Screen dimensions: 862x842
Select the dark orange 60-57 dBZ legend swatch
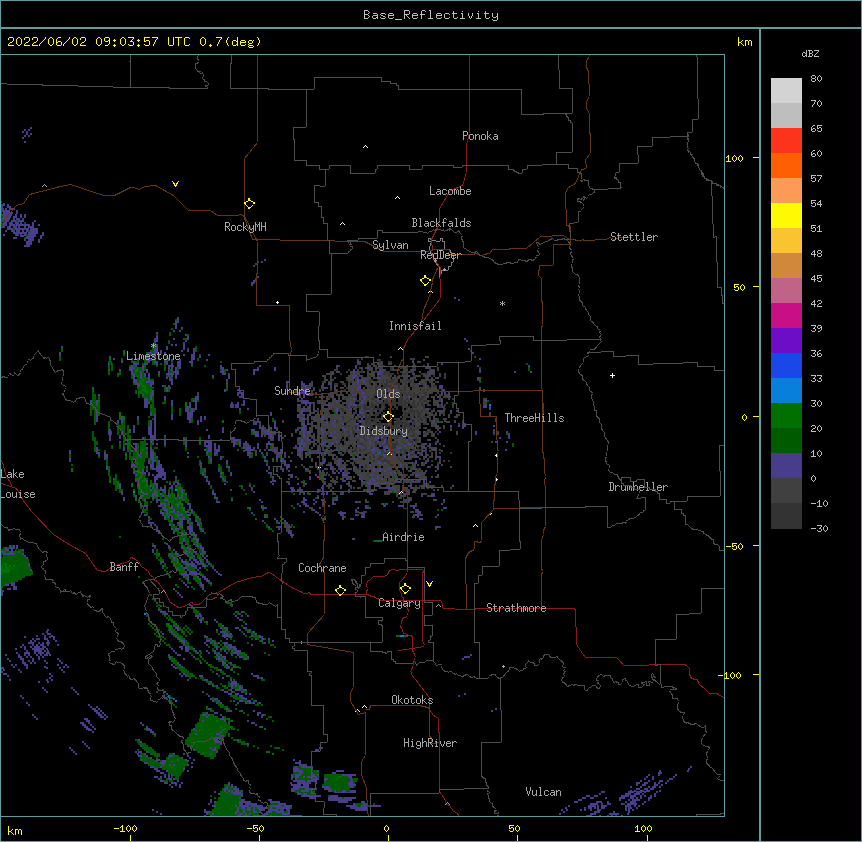[786, 165]
